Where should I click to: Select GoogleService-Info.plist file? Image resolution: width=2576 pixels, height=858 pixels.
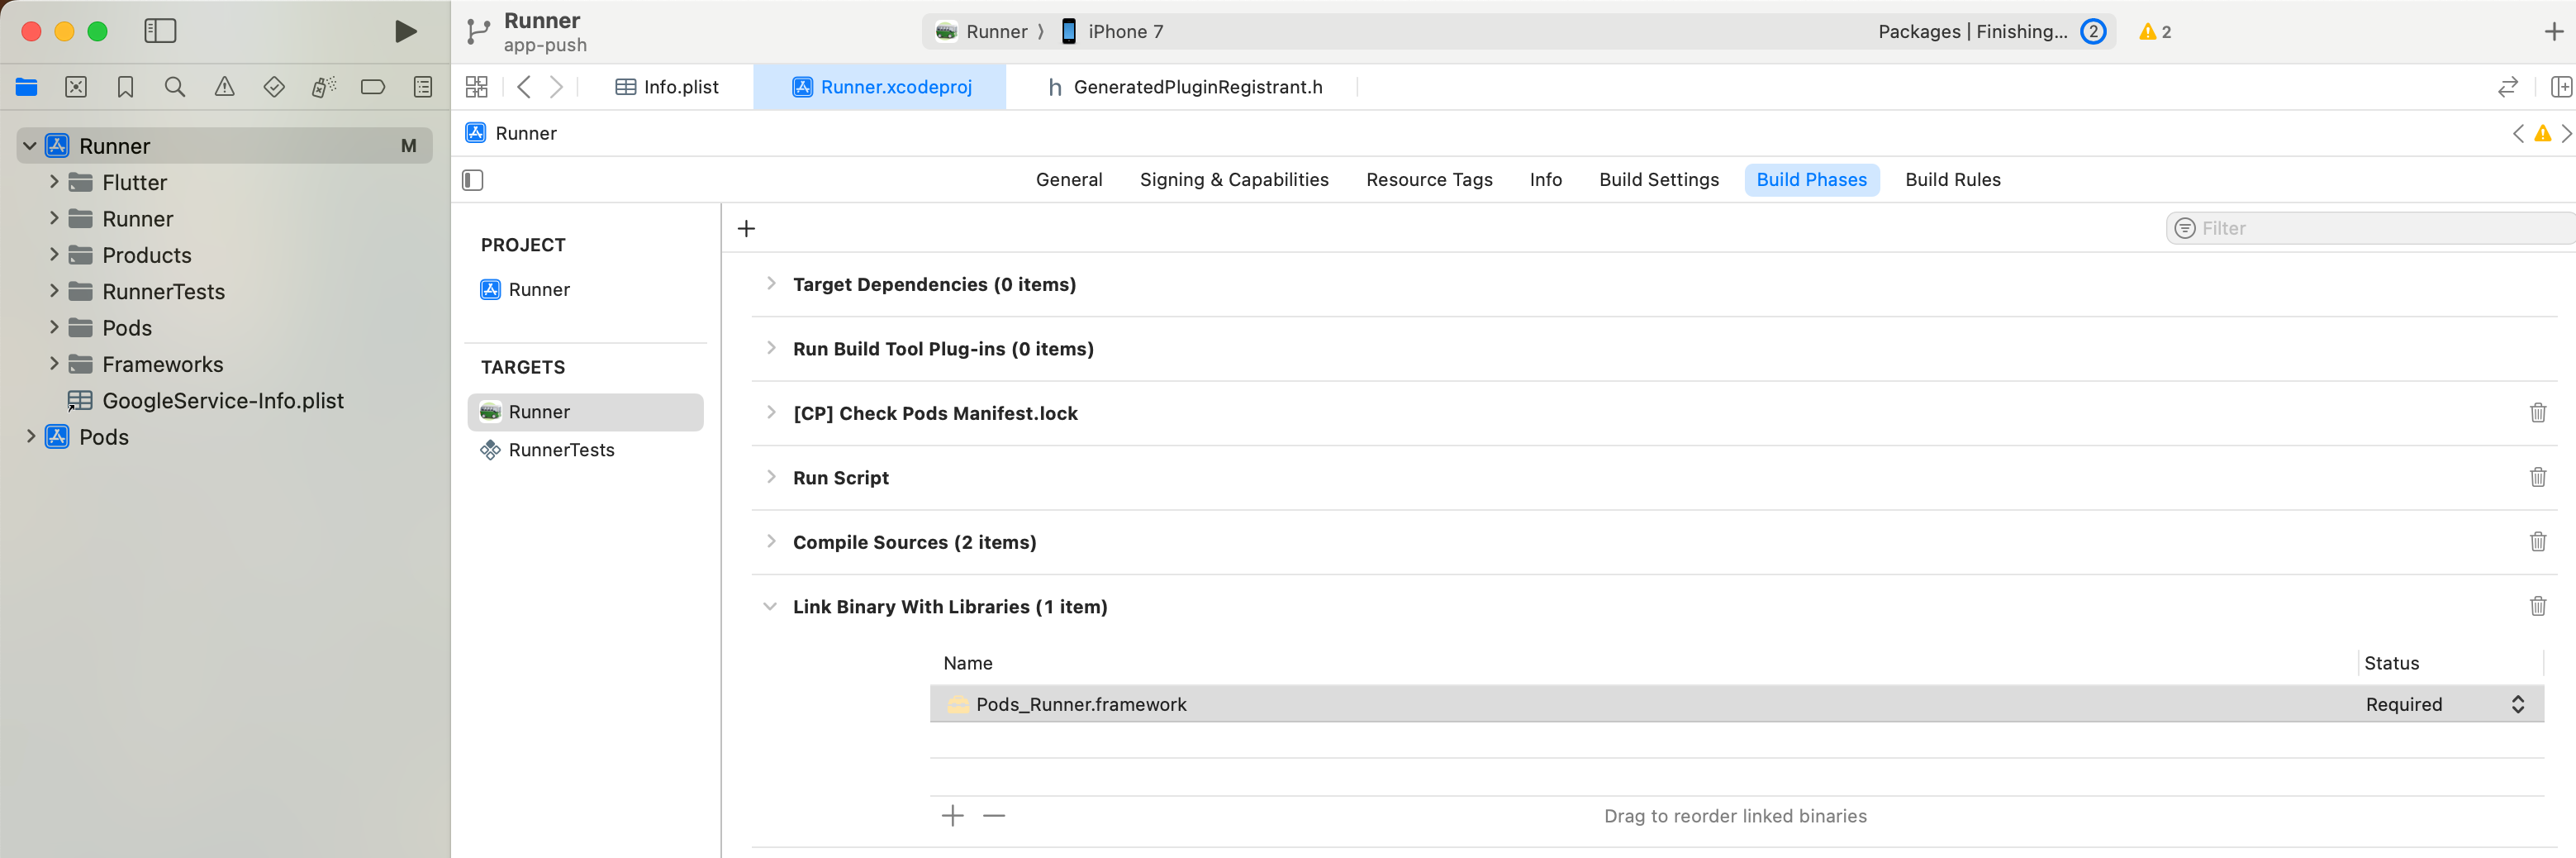[205, 401]
